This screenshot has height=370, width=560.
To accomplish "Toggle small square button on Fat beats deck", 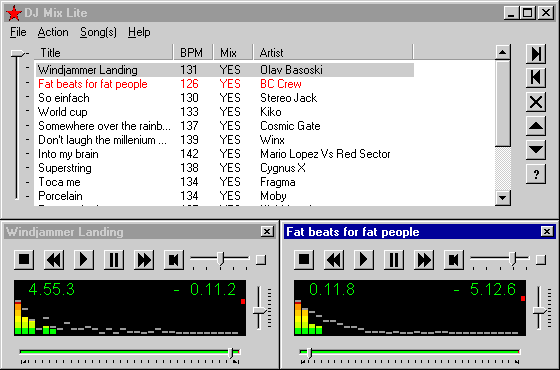I will point(541,260).
